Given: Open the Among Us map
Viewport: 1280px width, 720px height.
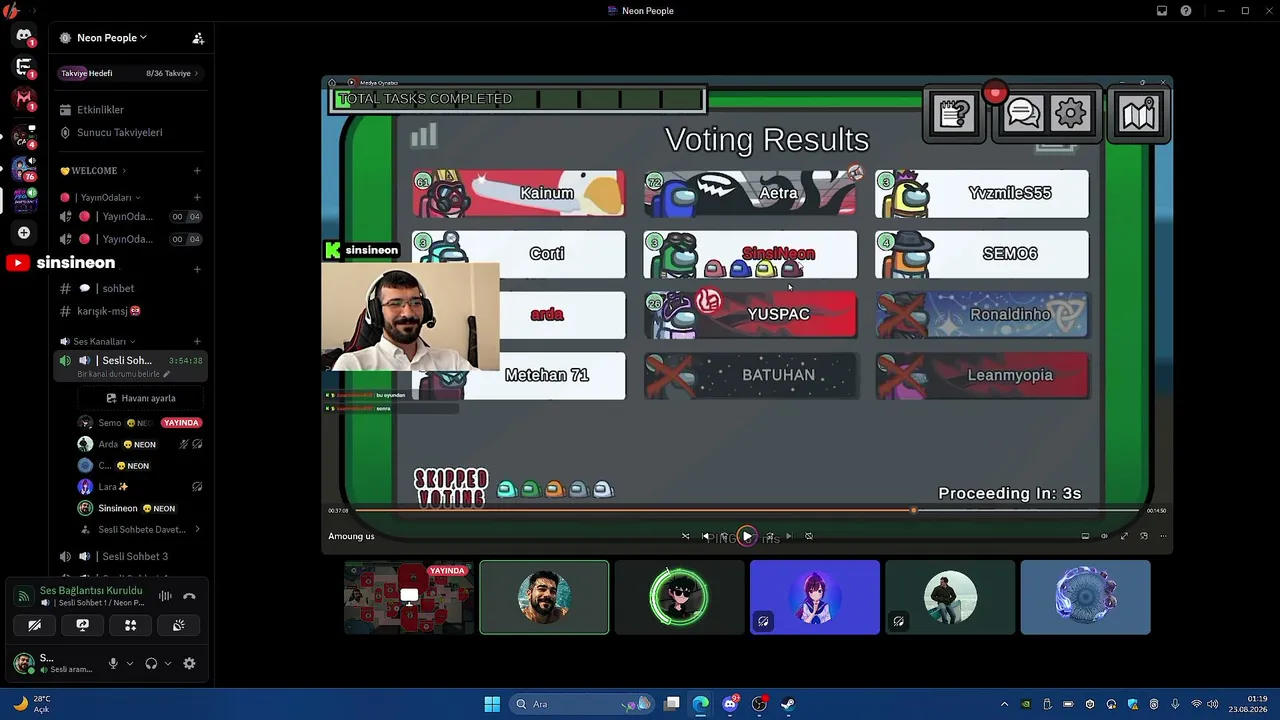Looking at the screenshot, I should pyautogui.click(x=1139, y=114).
